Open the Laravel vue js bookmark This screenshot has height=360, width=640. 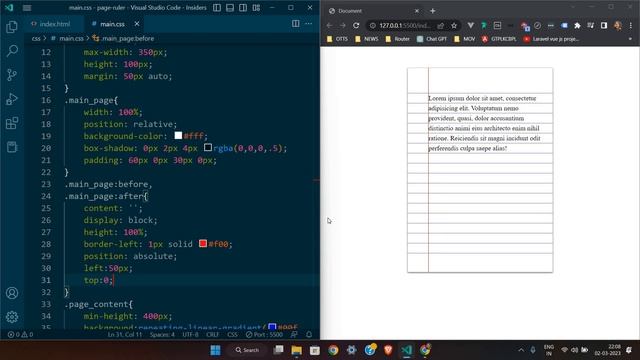click(x=551, y=39)
